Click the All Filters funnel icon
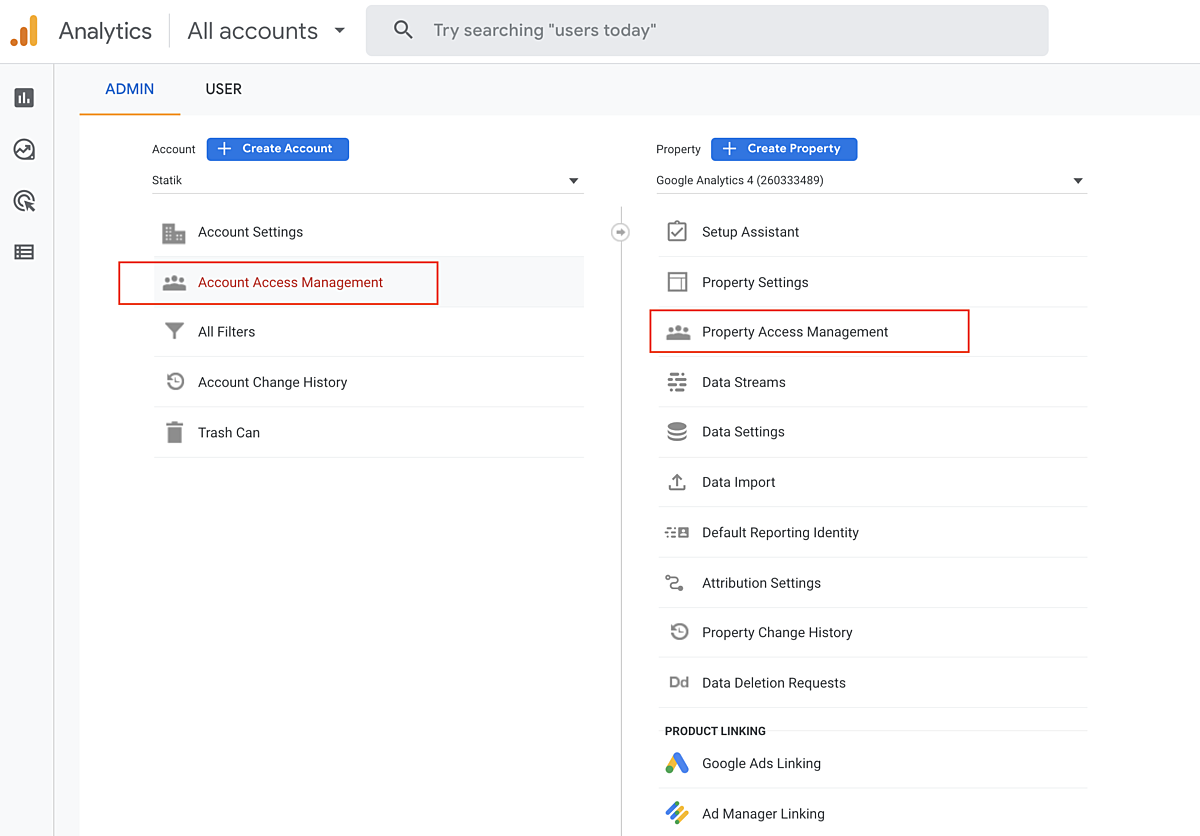The height and width of the screenshot is (836, 1200). (x=174, y=332)
